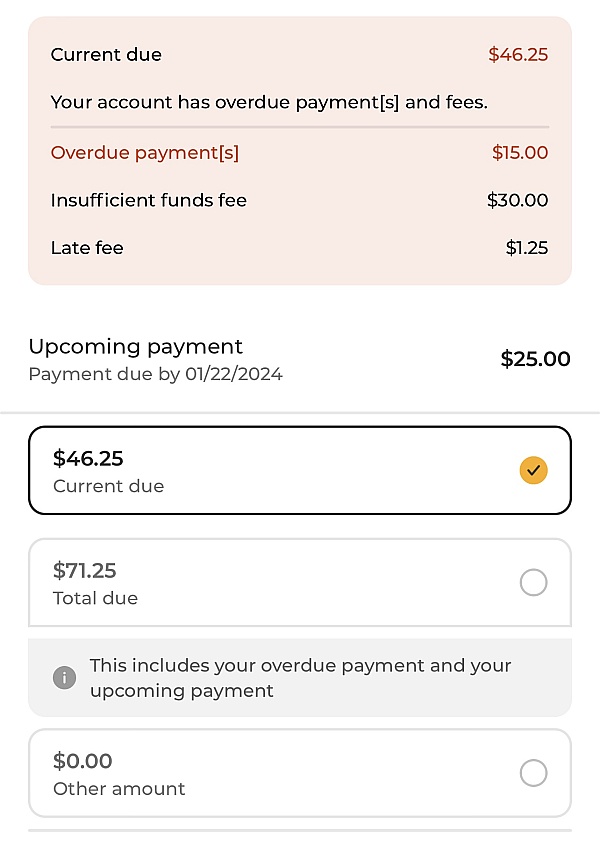Click the red $46.25 summary amount

pos(518,55)
